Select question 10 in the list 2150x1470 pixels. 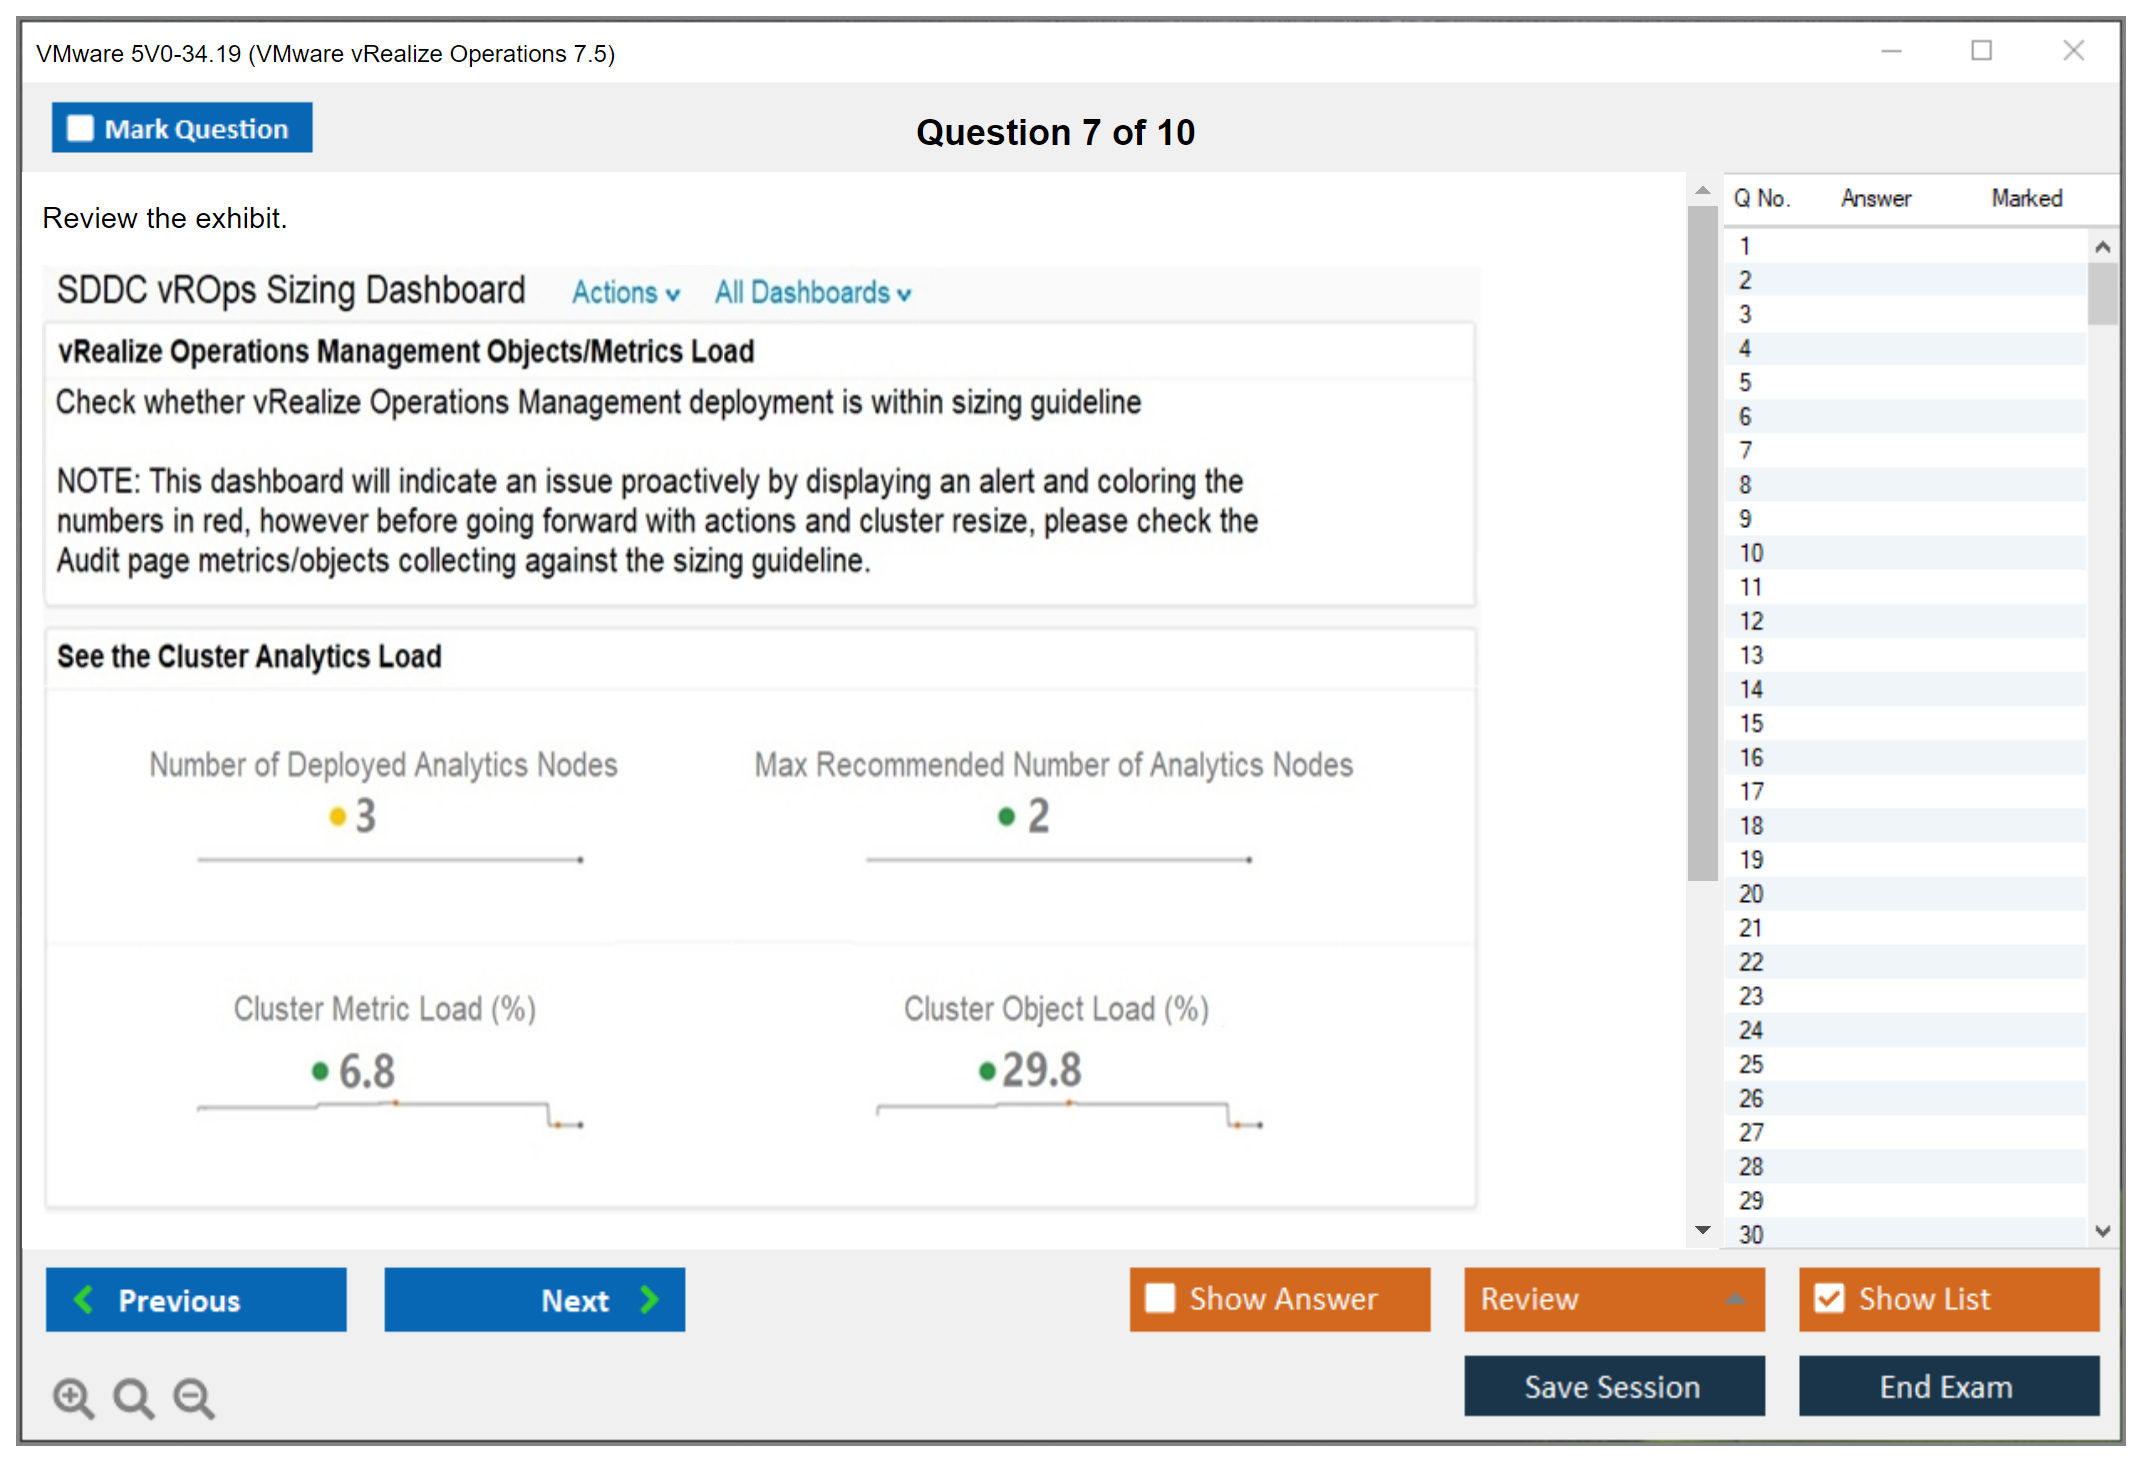[x=1751, y=553]
